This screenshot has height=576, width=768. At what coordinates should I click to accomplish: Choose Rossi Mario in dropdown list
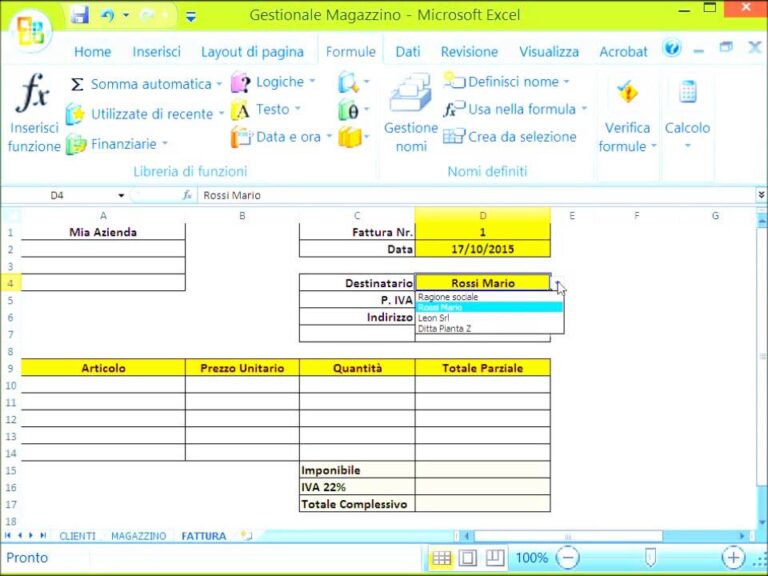pyautogui.click(x=489, y=307)
